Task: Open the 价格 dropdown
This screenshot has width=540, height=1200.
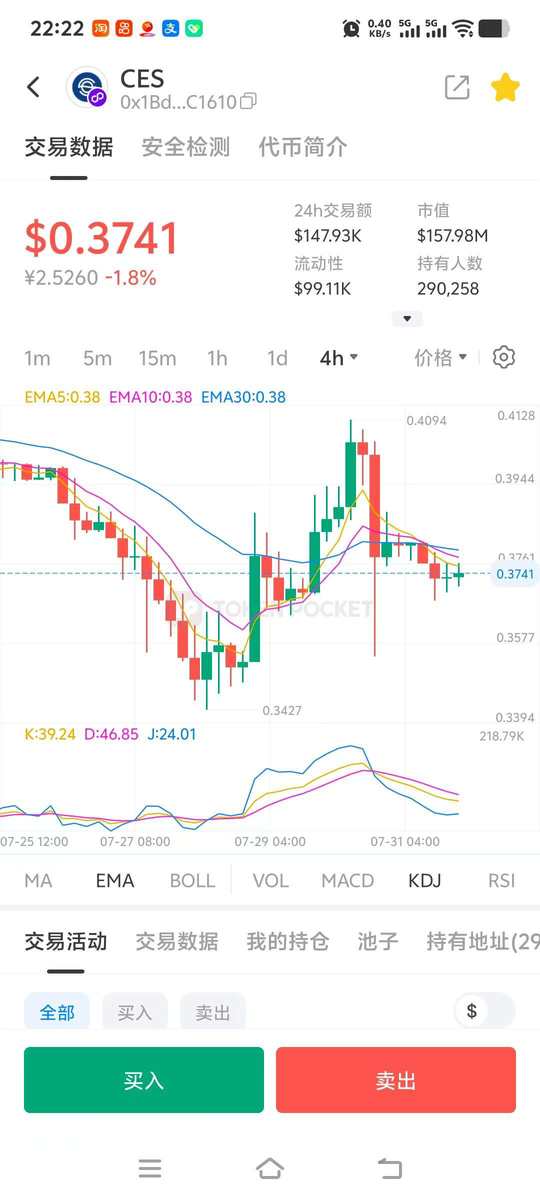Action: tap(441, 358)
